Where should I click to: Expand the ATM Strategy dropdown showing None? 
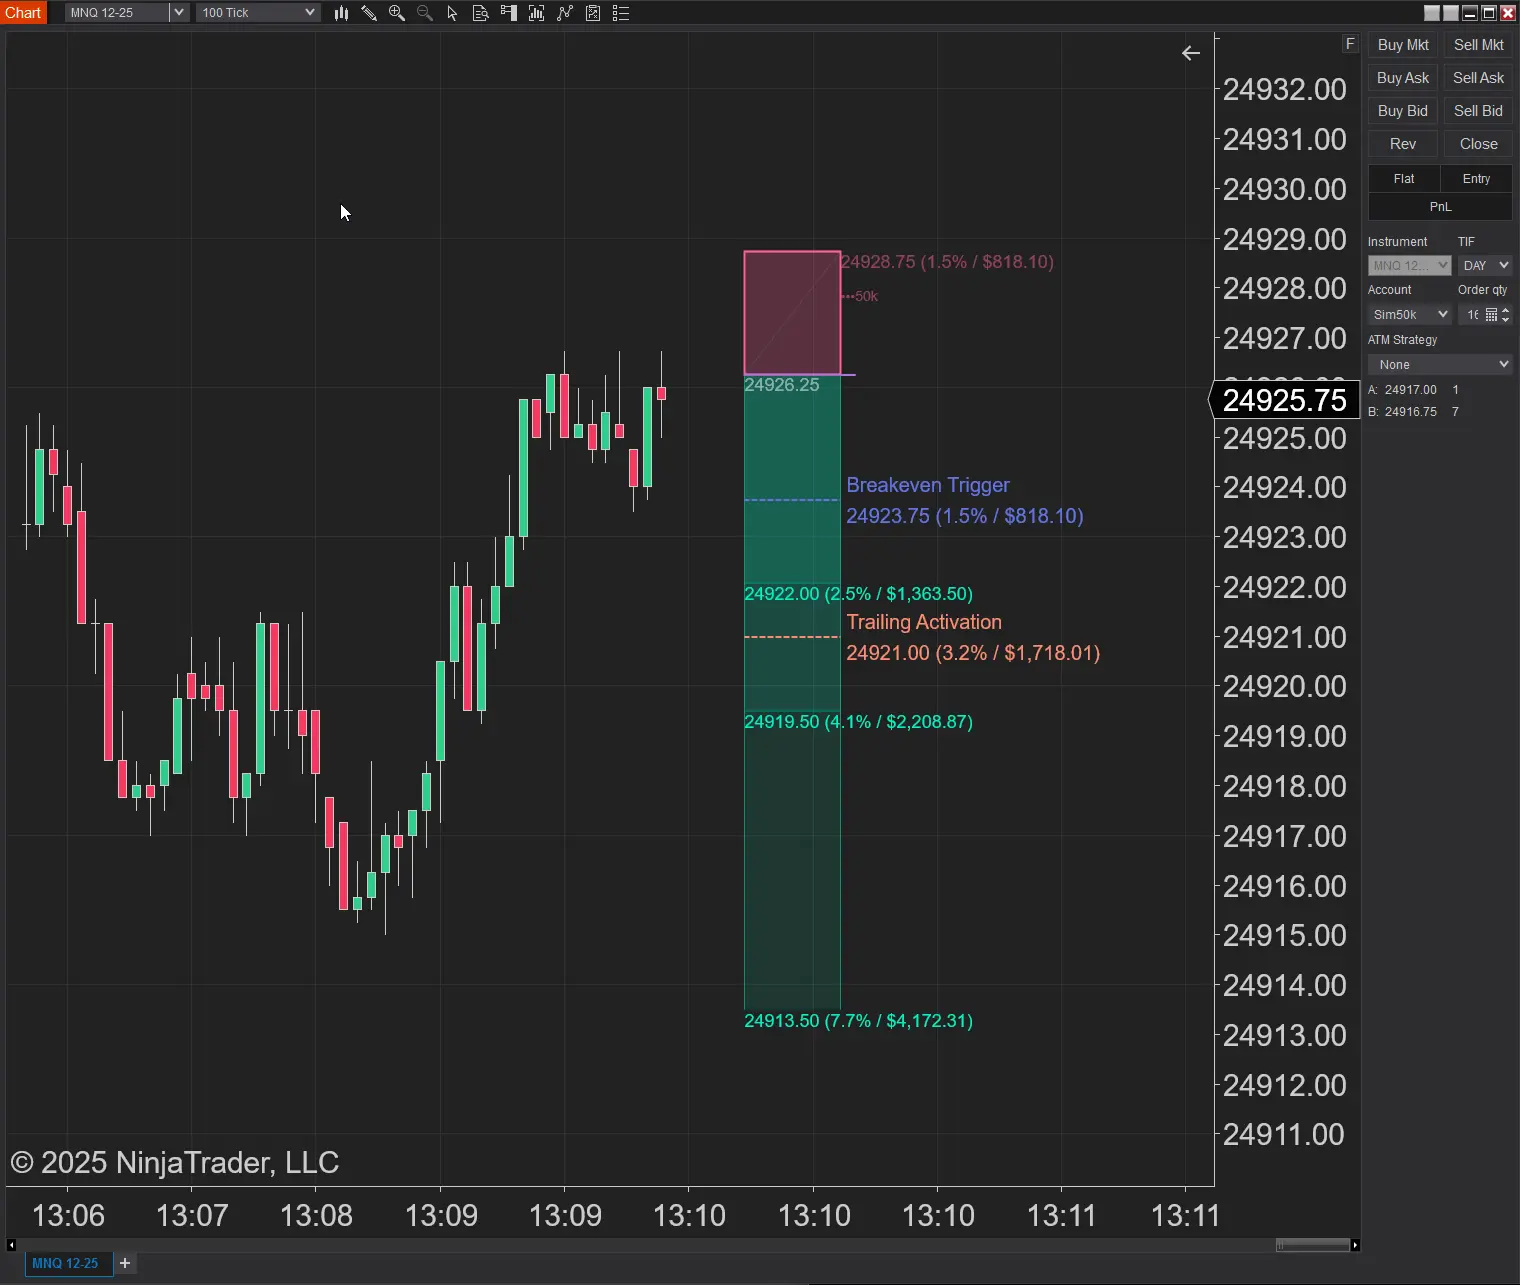[x=1439, y=364]
